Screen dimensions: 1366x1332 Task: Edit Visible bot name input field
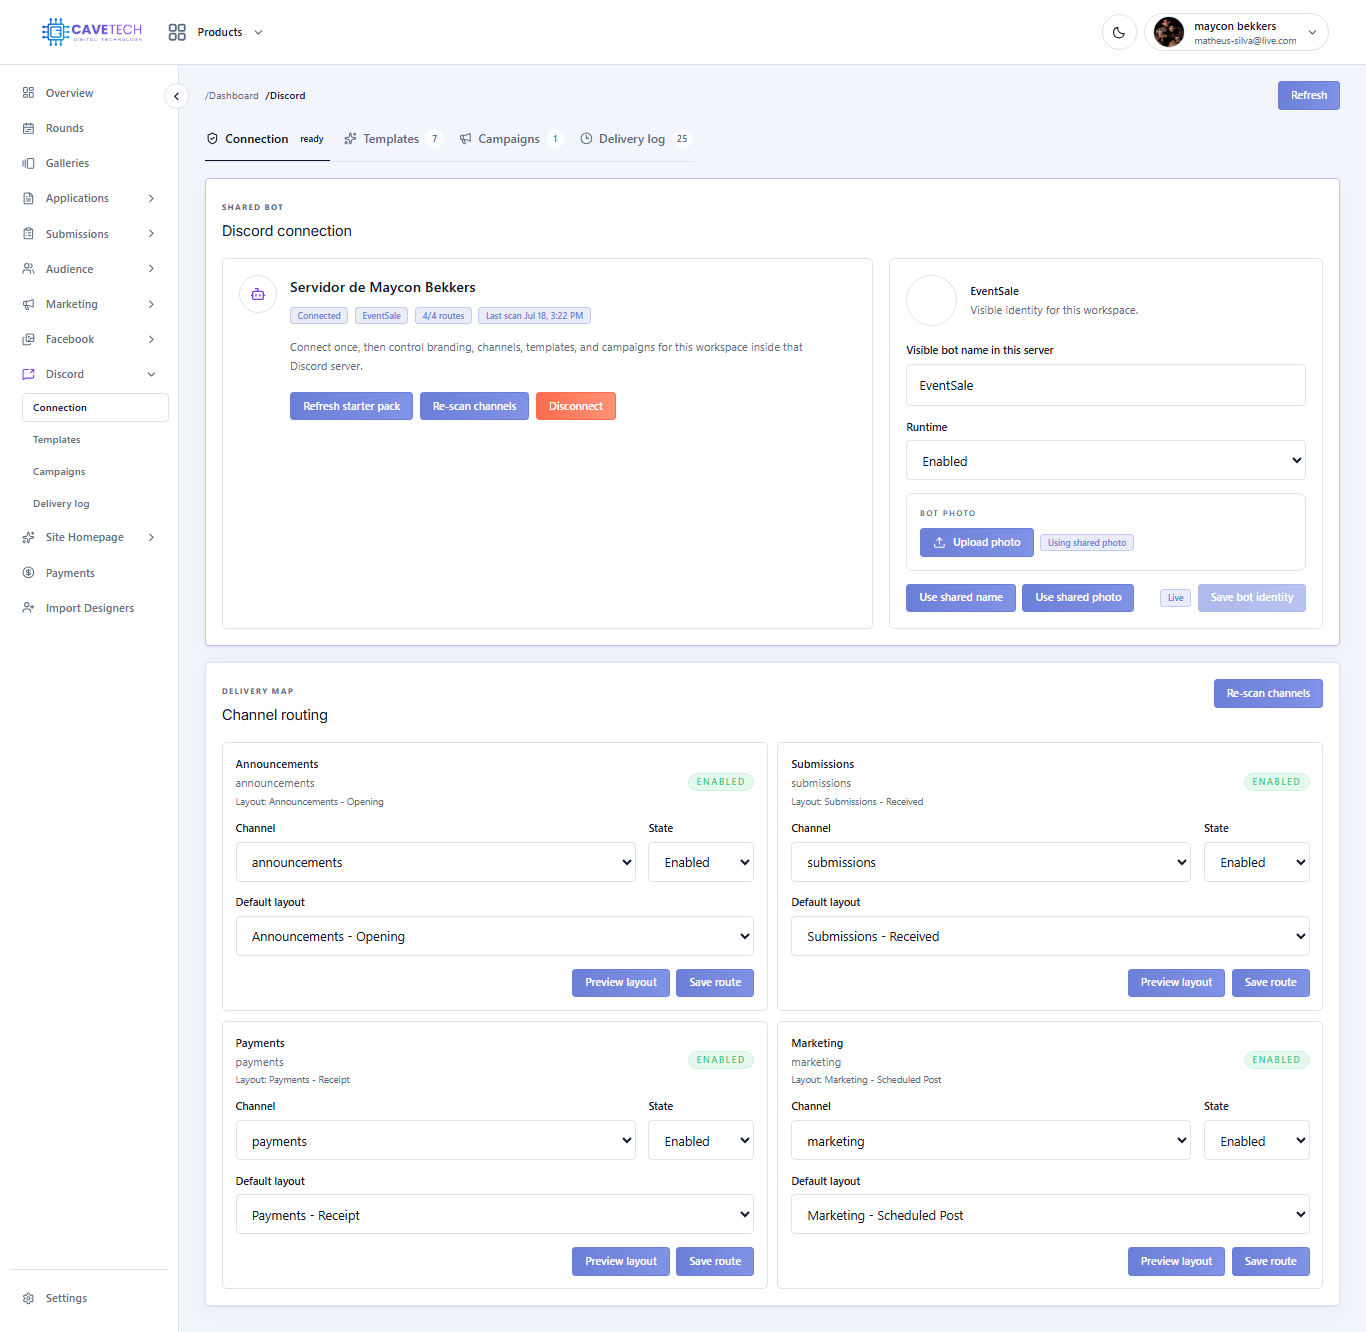pyautogui.click(x=1106, y=385)
